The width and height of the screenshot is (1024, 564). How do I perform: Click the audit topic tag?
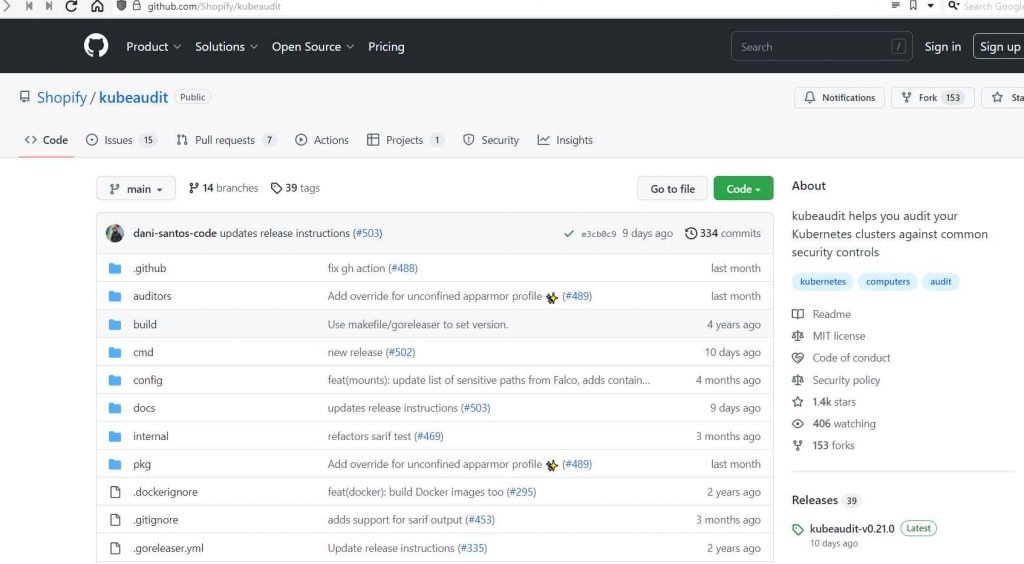[x=940, y=281]
